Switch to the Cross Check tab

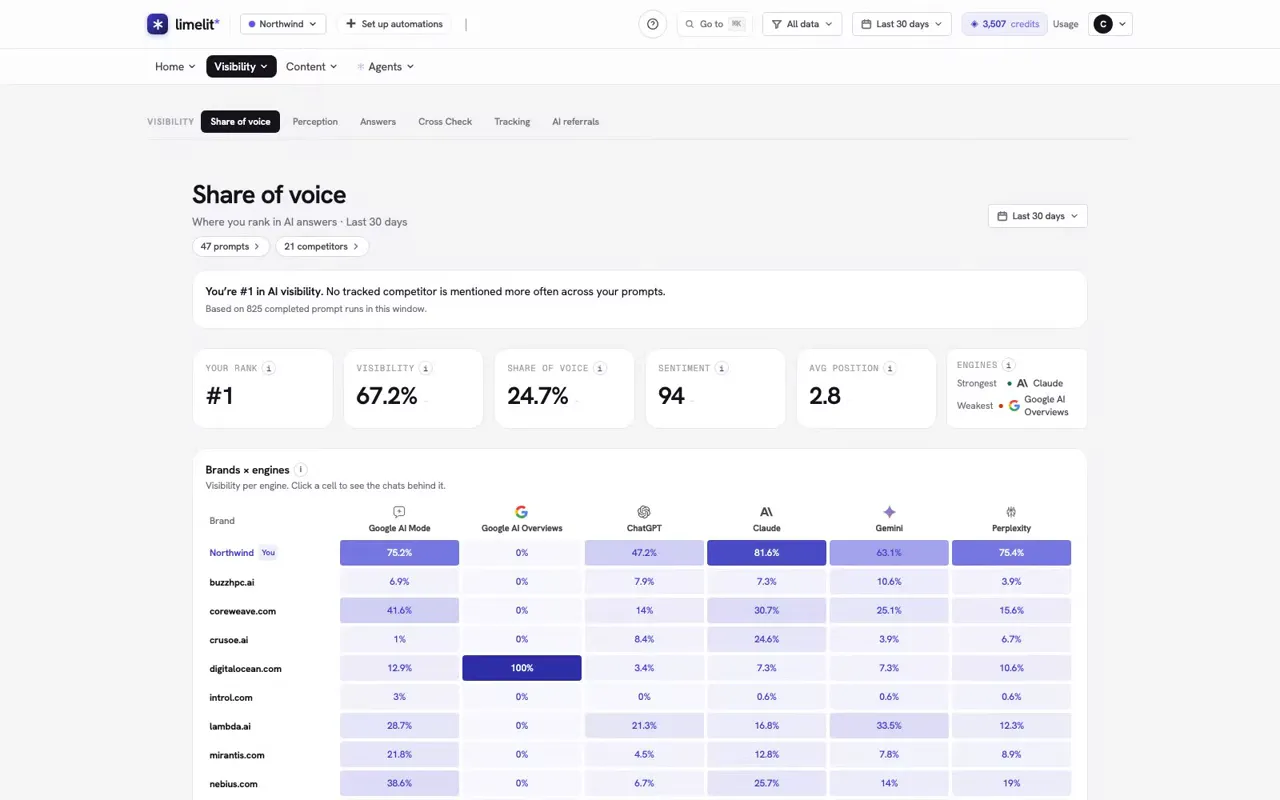point(445,121)
